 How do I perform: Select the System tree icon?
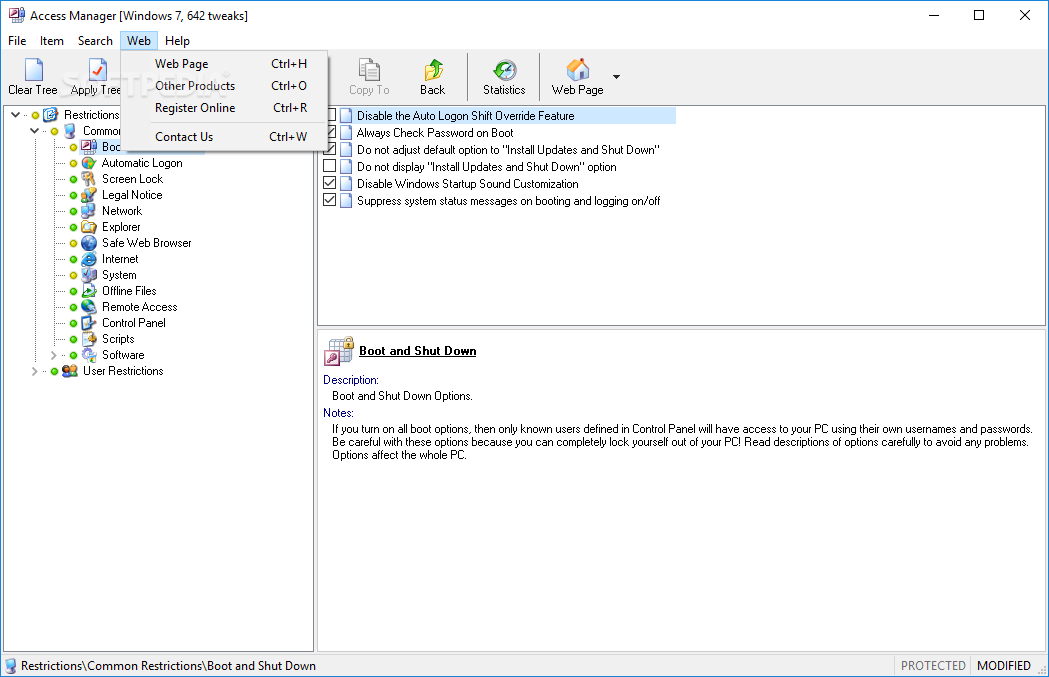pos(89,276)
